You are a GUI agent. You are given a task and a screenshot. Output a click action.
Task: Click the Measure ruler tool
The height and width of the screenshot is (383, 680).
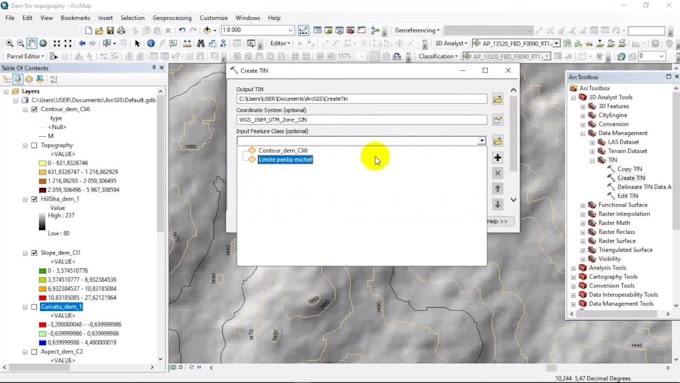pyautogui.click(x=187, y=43)
